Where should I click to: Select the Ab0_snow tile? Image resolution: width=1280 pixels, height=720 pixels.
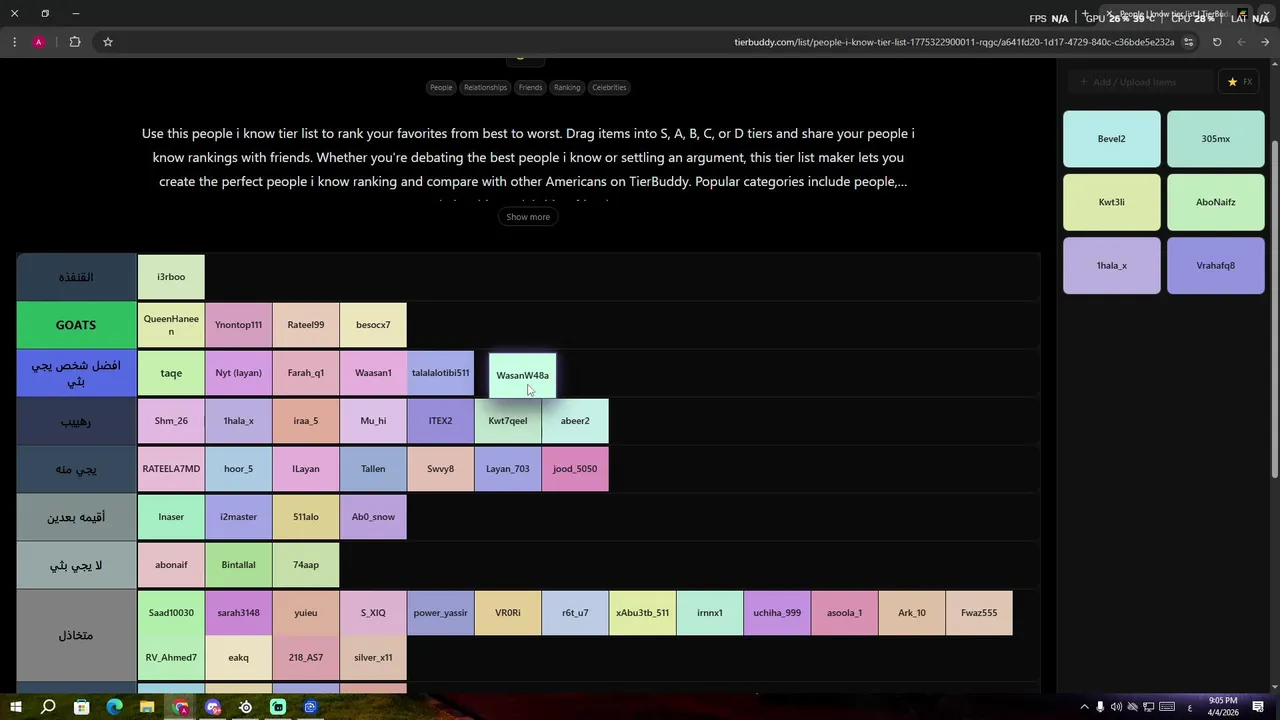click(x=373, y=517)
